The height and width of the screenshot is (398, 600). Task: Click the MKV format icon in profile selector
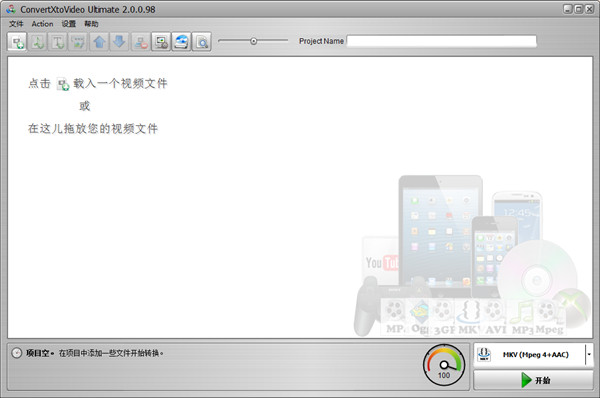[484, 354]
